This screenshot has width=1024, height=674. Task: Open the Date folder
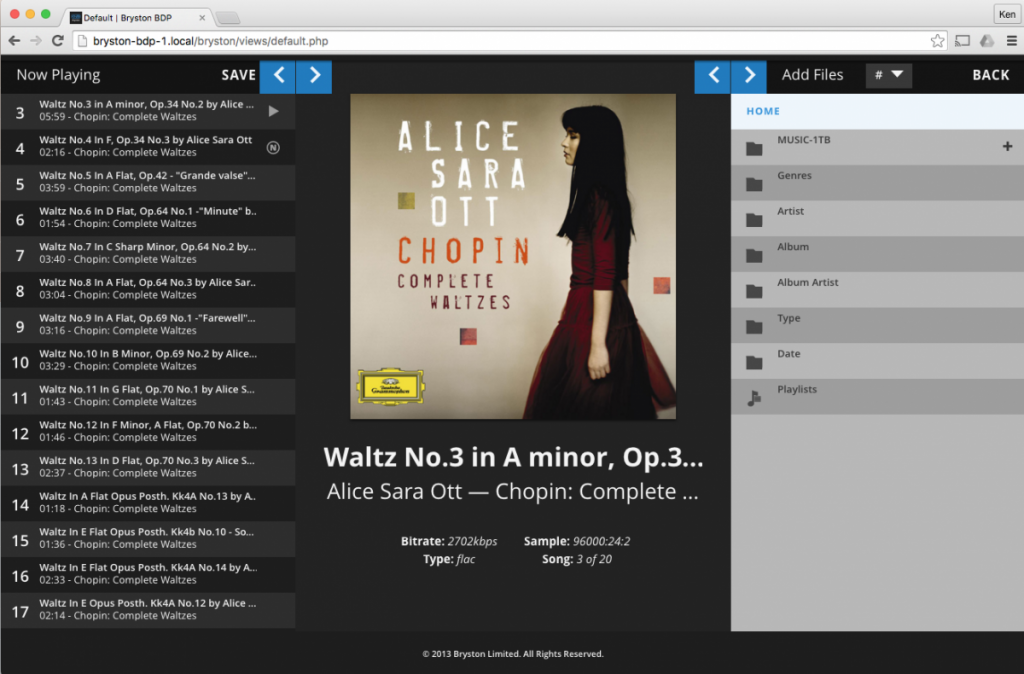point(877,361)
